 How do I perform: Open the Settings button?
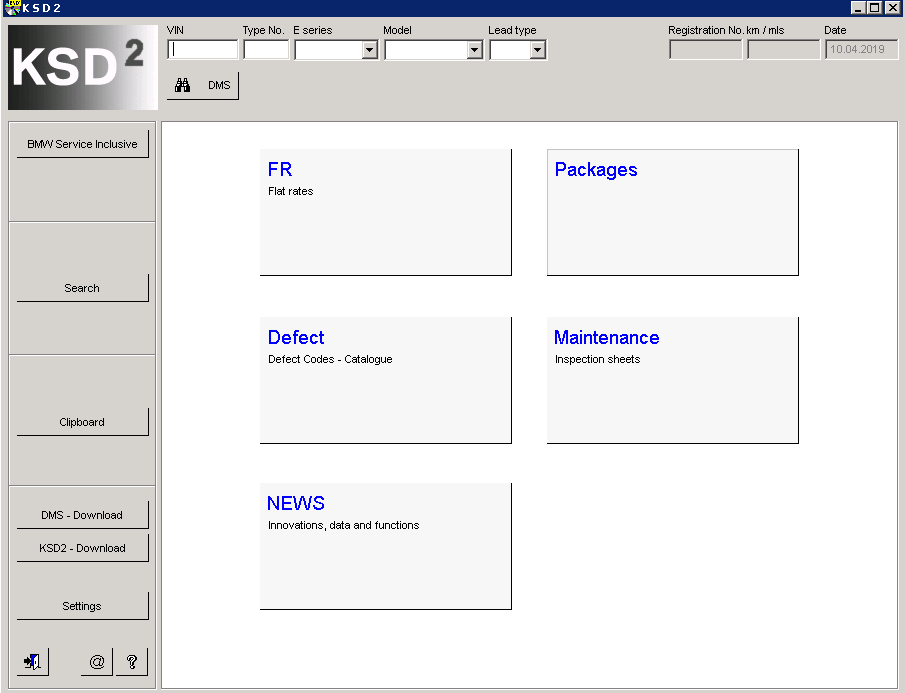pyautogui.click(x=83, y=606)
